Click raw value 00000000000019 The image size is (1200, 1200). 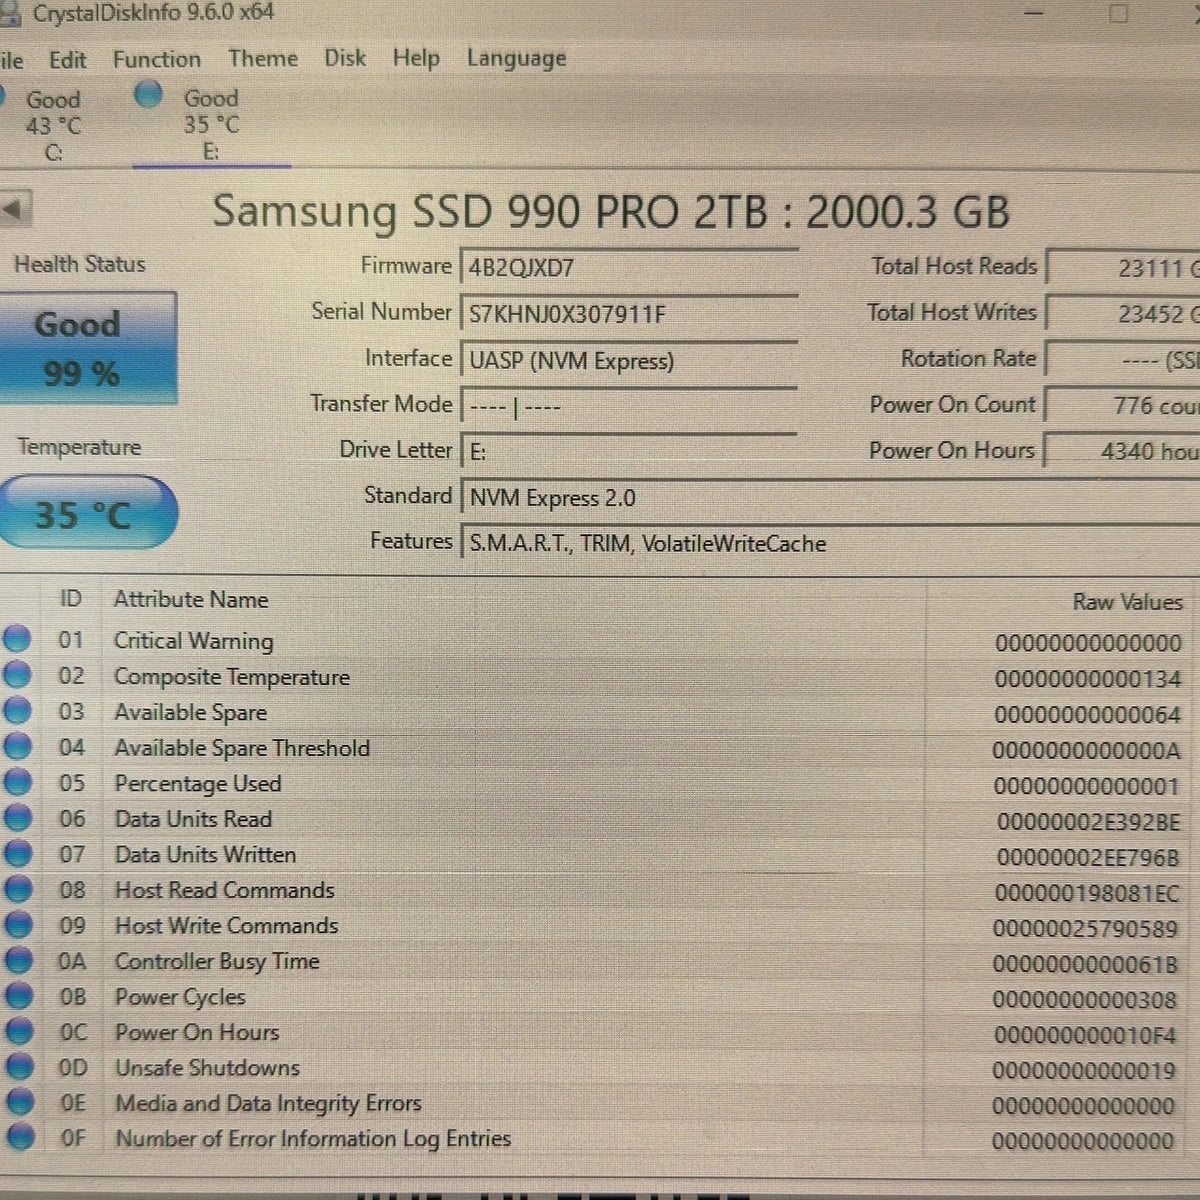[x=1084, y=1071]
